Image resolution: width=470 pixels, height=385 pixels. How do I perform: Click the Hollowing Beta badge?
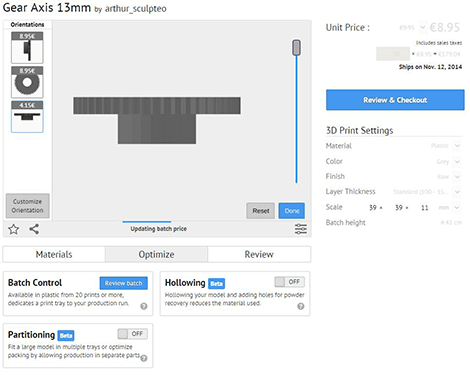[217, 283]
